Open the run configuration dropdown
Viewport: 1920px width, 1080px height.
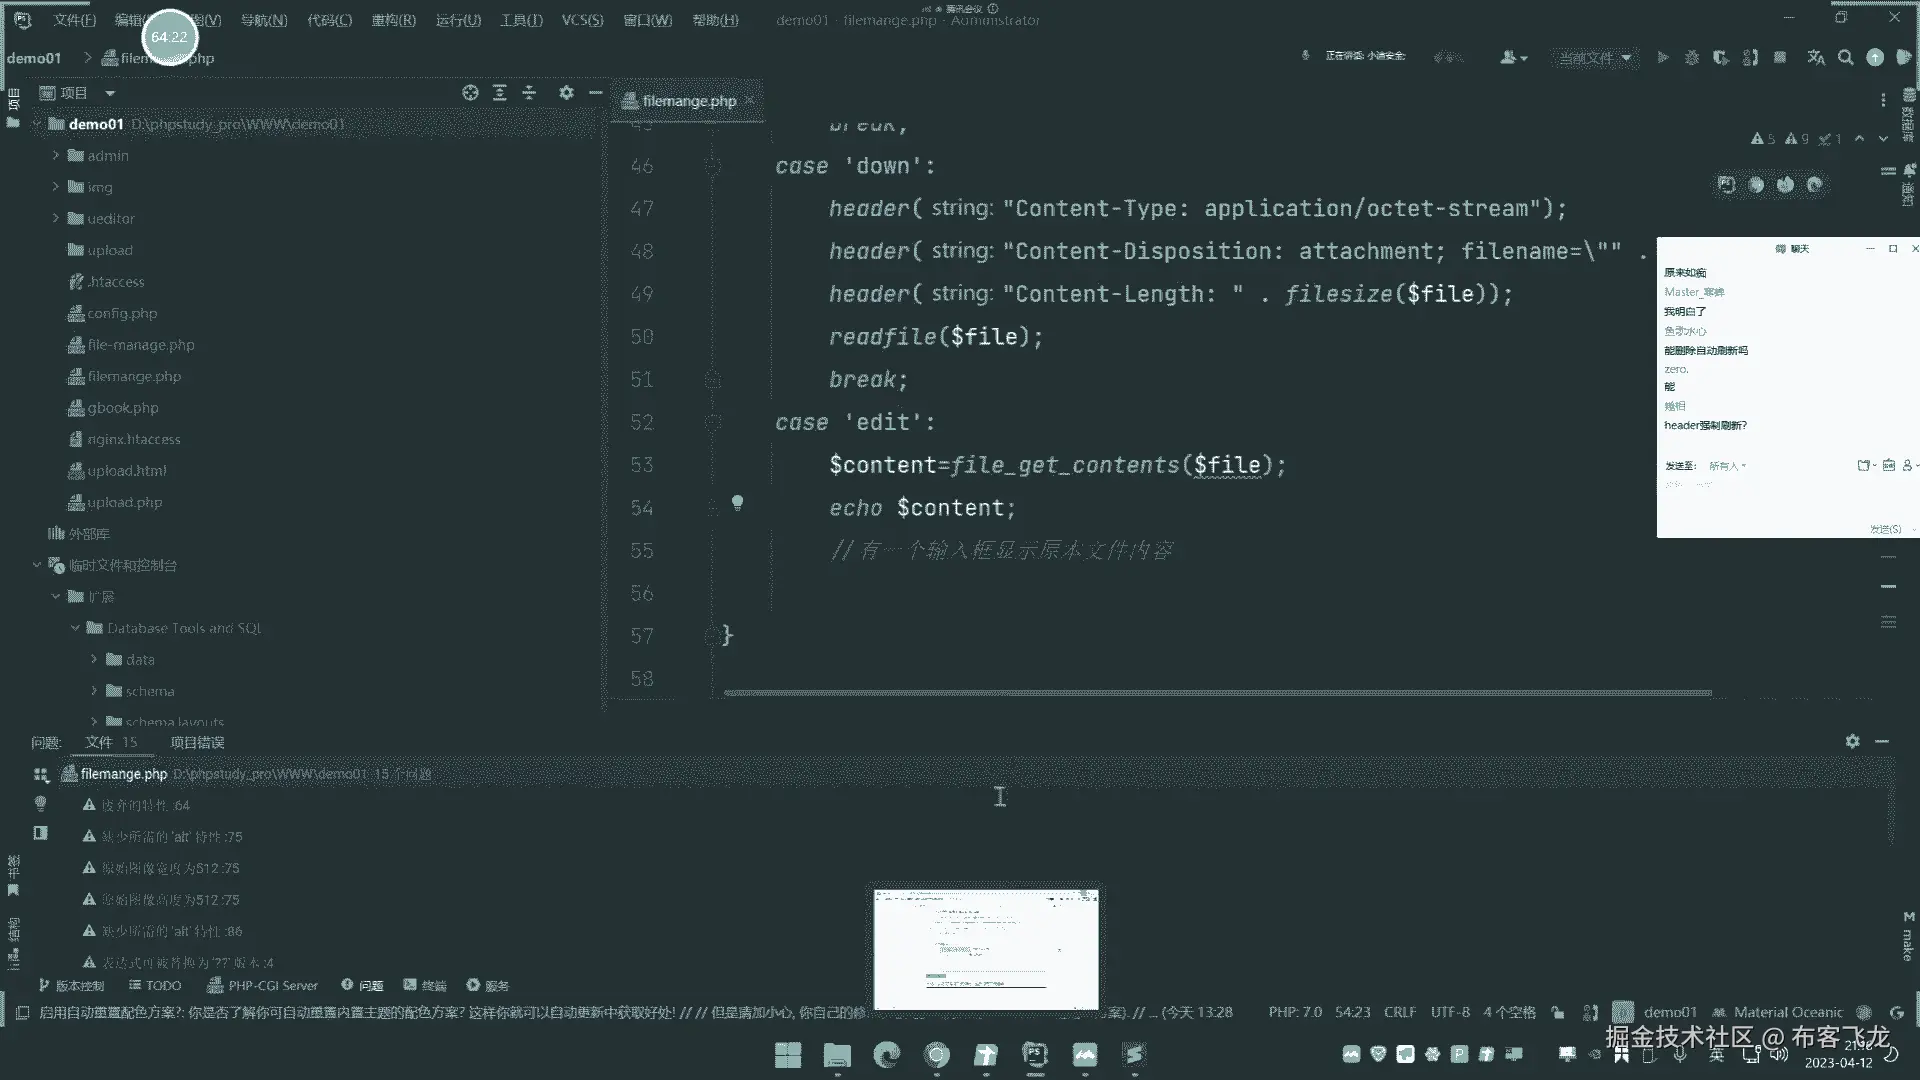click(1595, 58)
